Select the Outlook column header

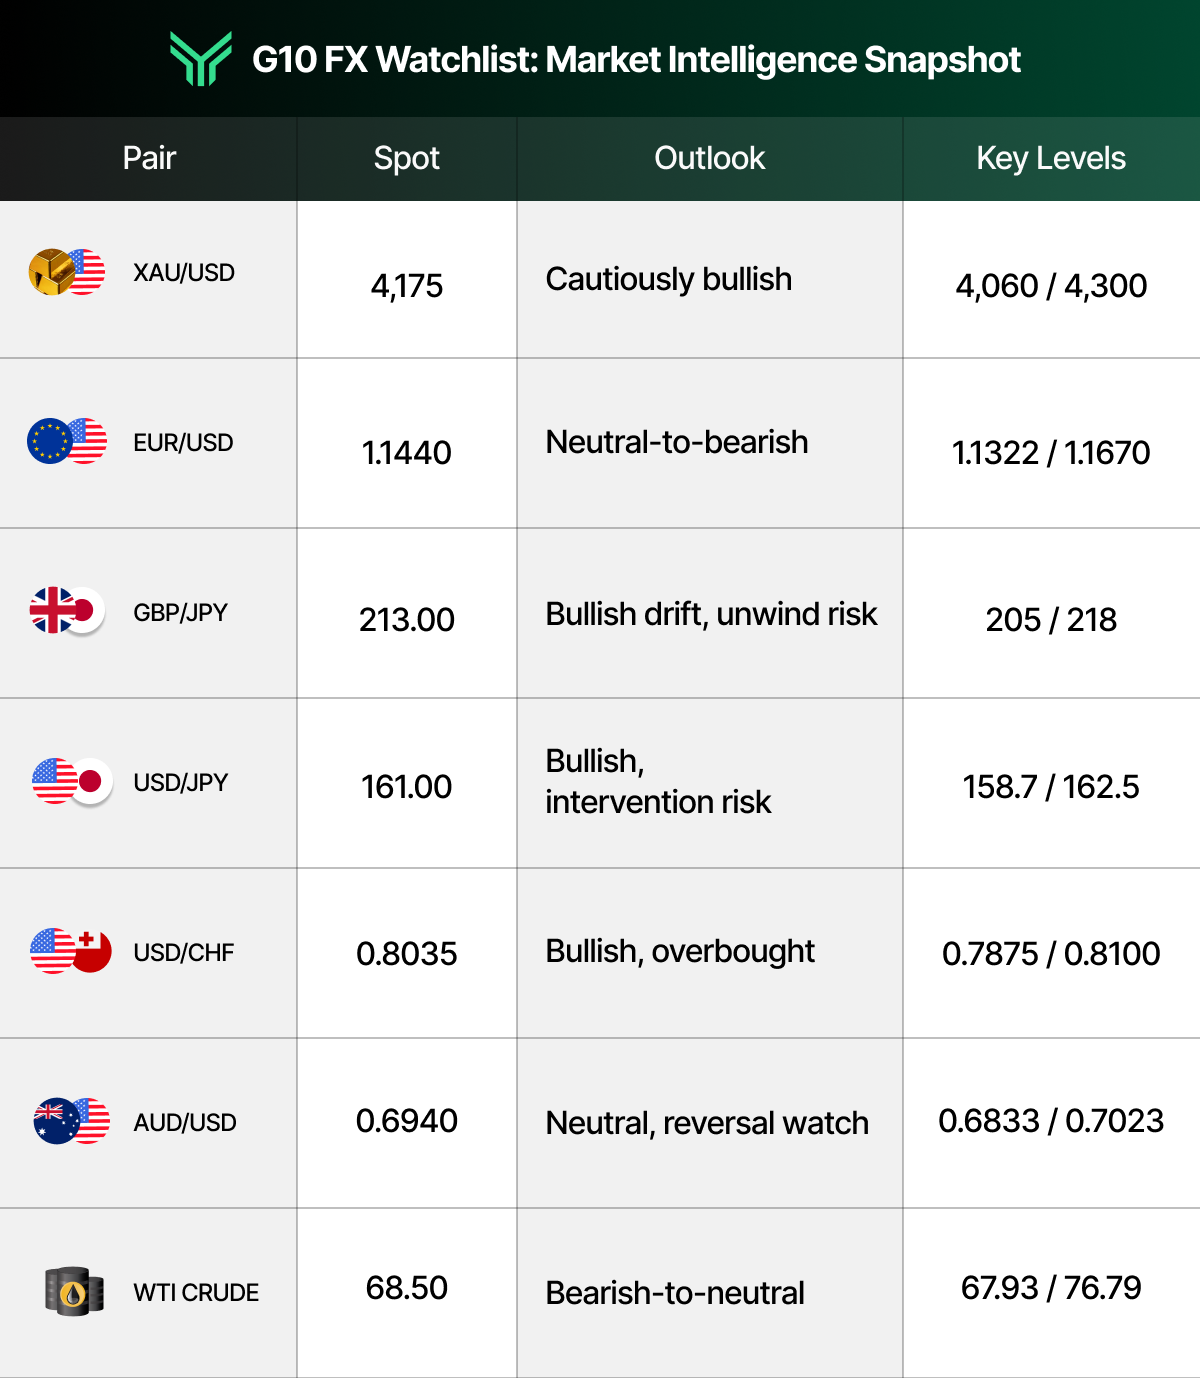[x=709, y=158]
